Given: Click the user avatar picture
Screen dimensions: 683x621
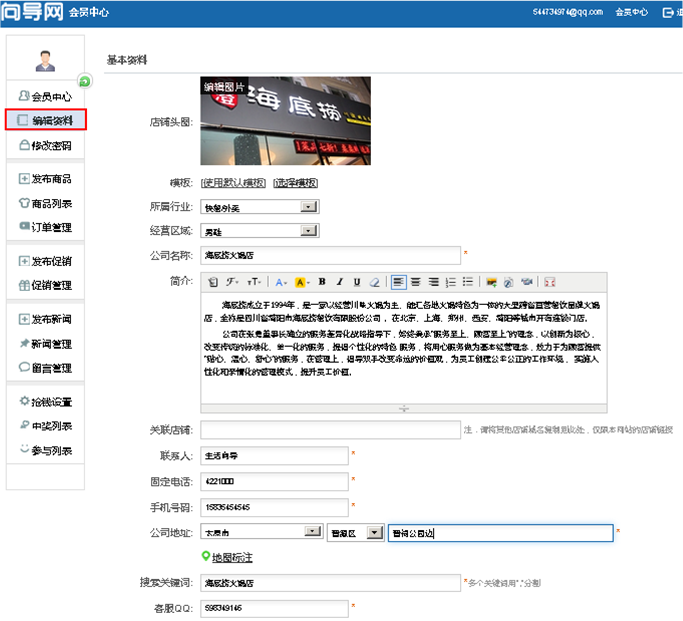Looking at the screenshot, I should (45, 61).
